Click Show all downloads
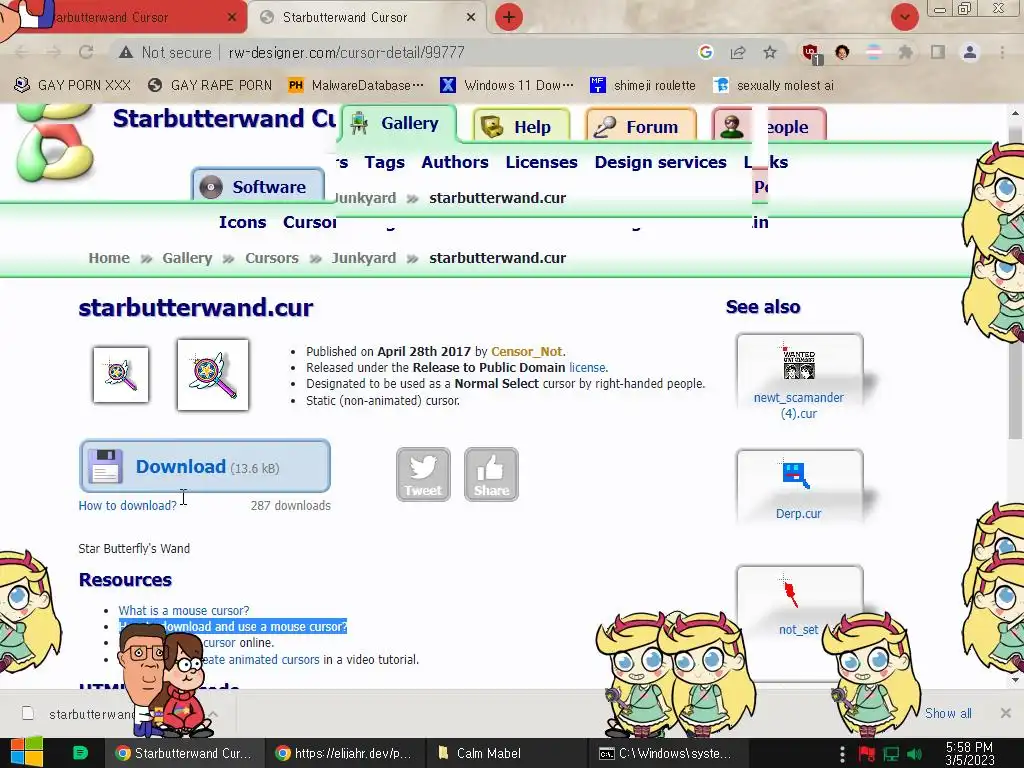The width and height of the screenshot is (1024, 768). click(x=948, y=713)
